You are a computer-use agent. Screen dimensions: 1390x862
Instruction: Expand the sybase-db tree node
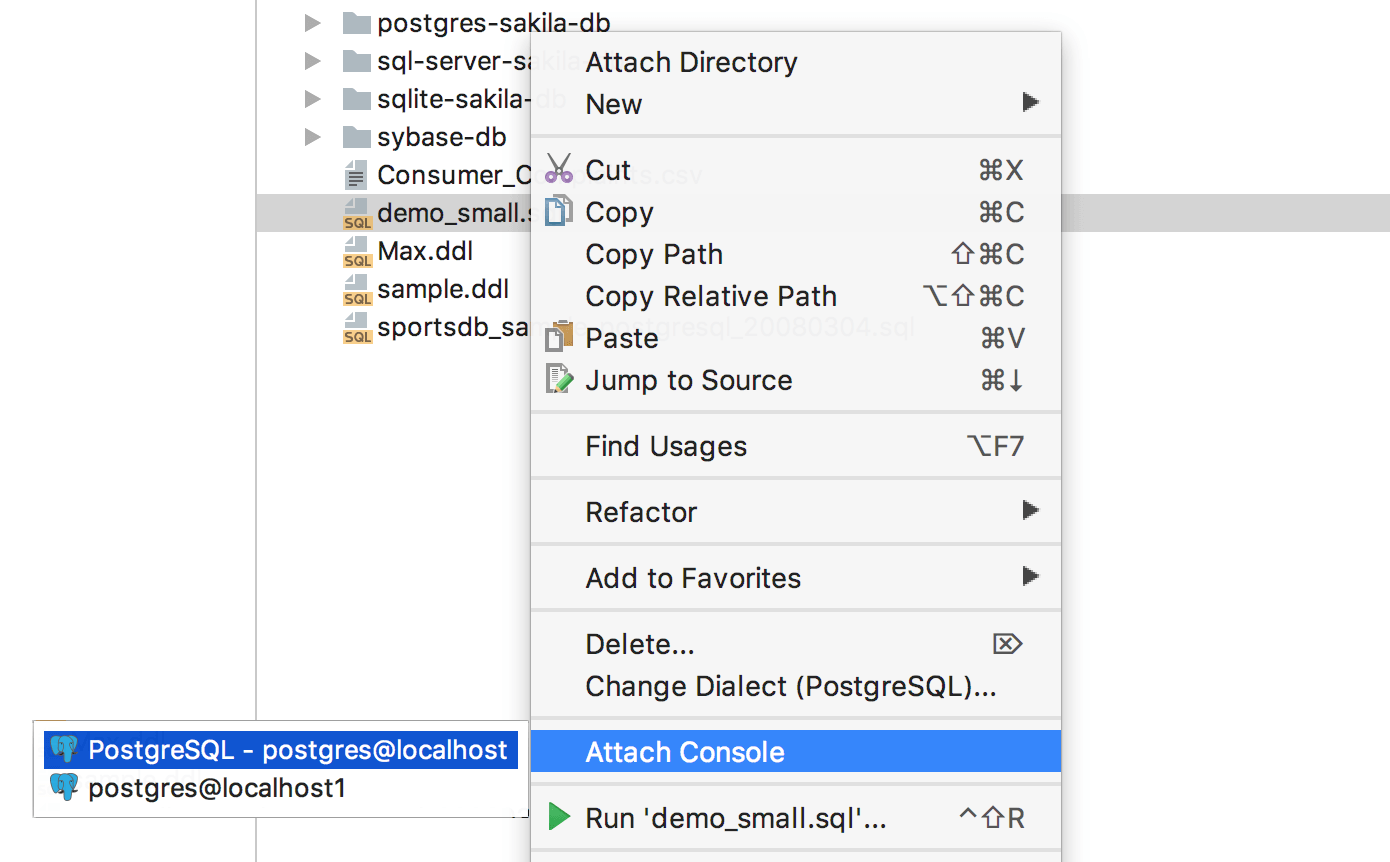click(x=313, y=137)
